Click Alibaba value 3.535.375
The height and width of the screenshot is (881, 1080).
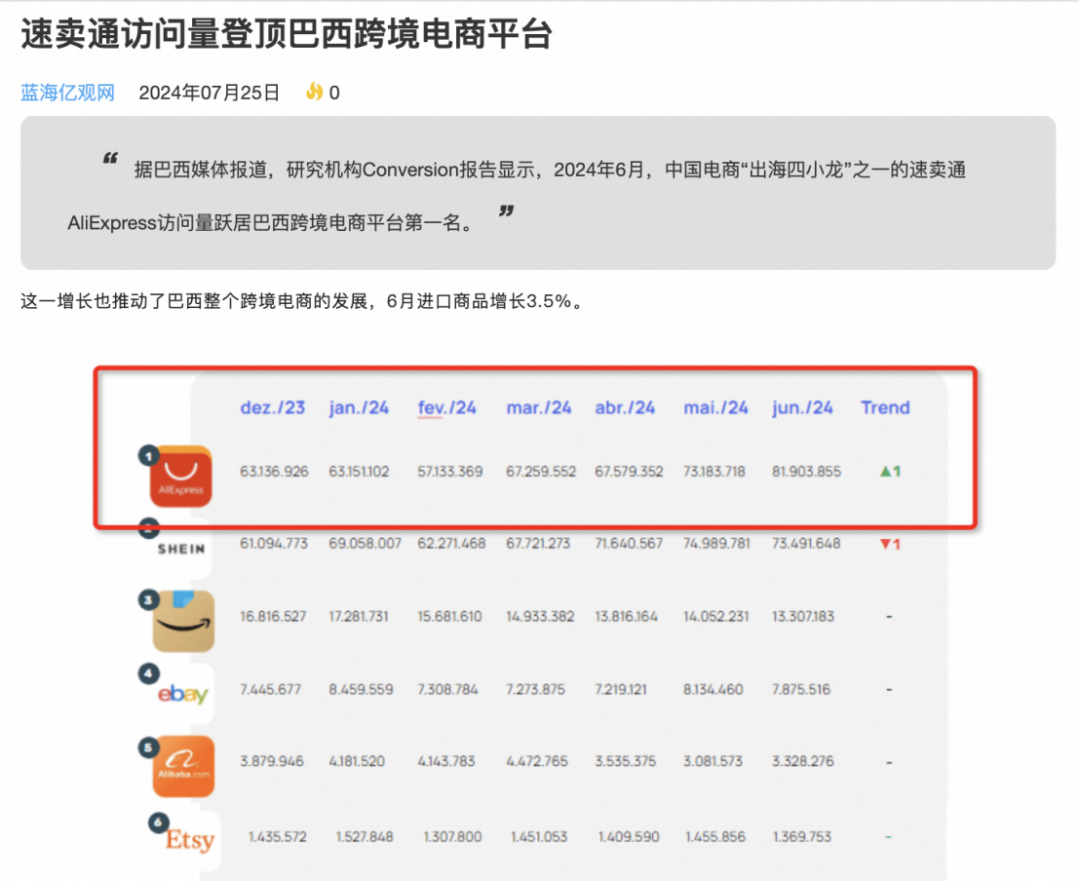[625, 762]
